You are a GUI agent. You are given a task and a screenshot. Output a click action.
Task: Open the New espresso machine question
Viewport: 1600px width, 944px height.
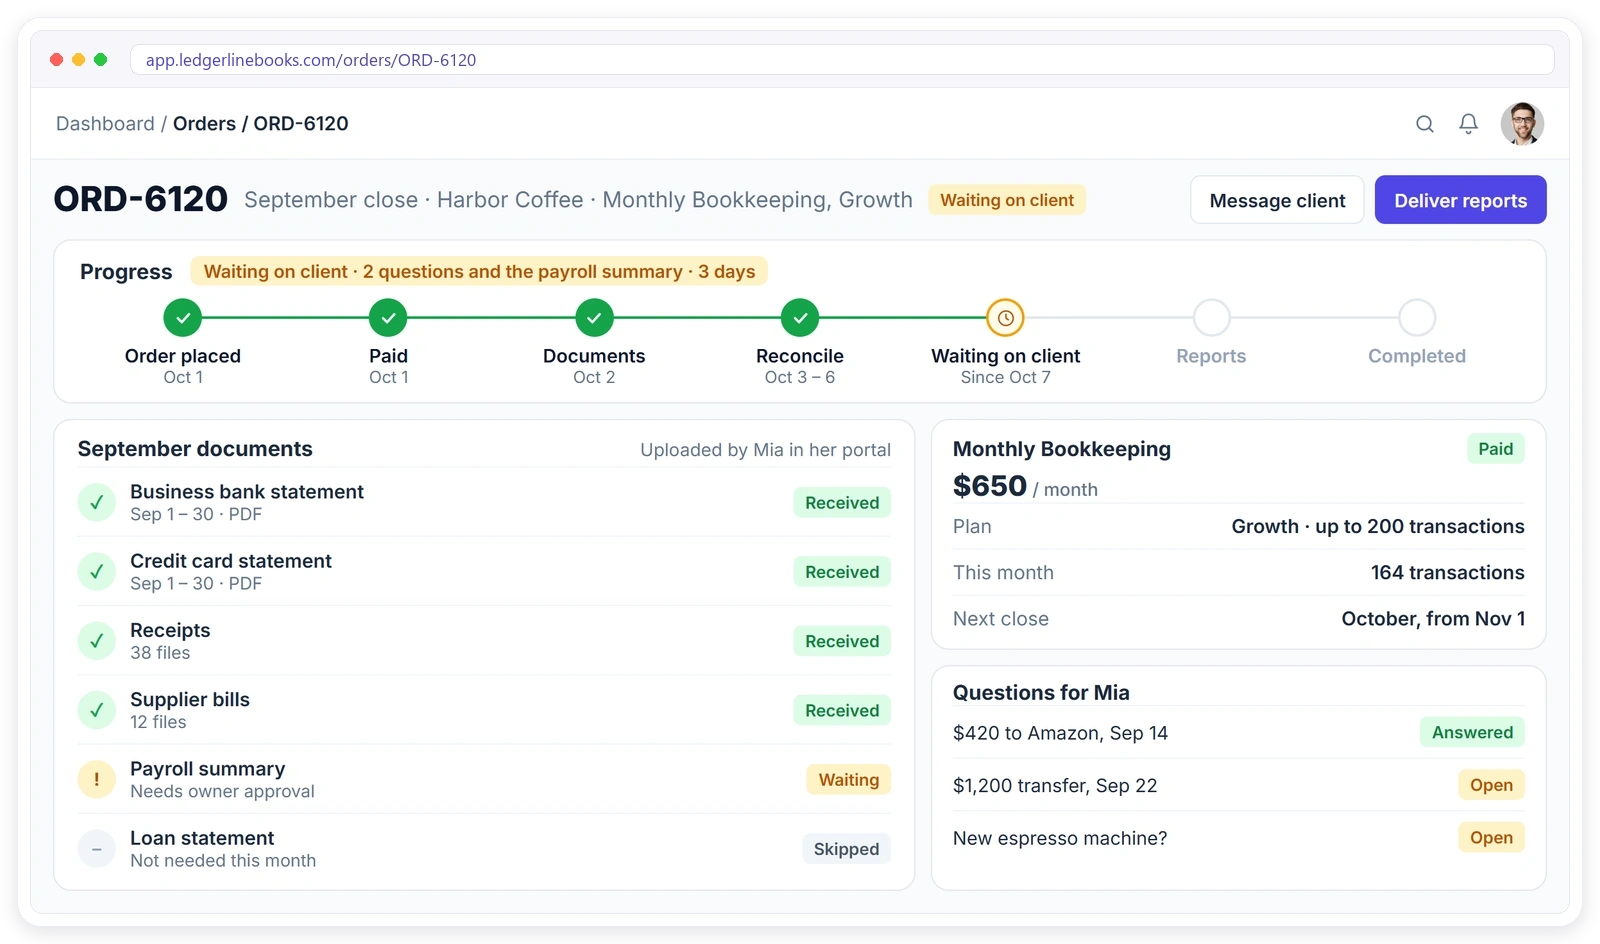tap(1238, 838)
